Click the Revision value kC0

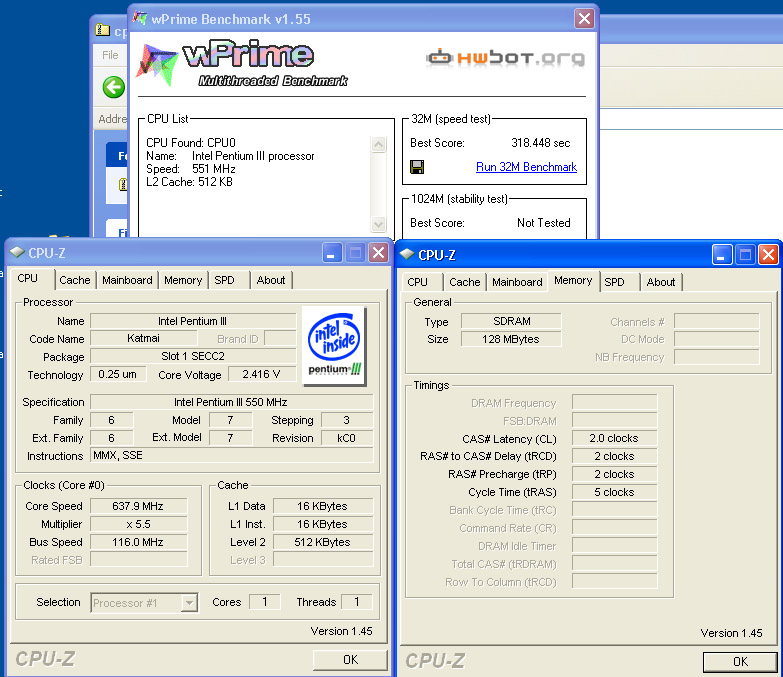(347, 438)
